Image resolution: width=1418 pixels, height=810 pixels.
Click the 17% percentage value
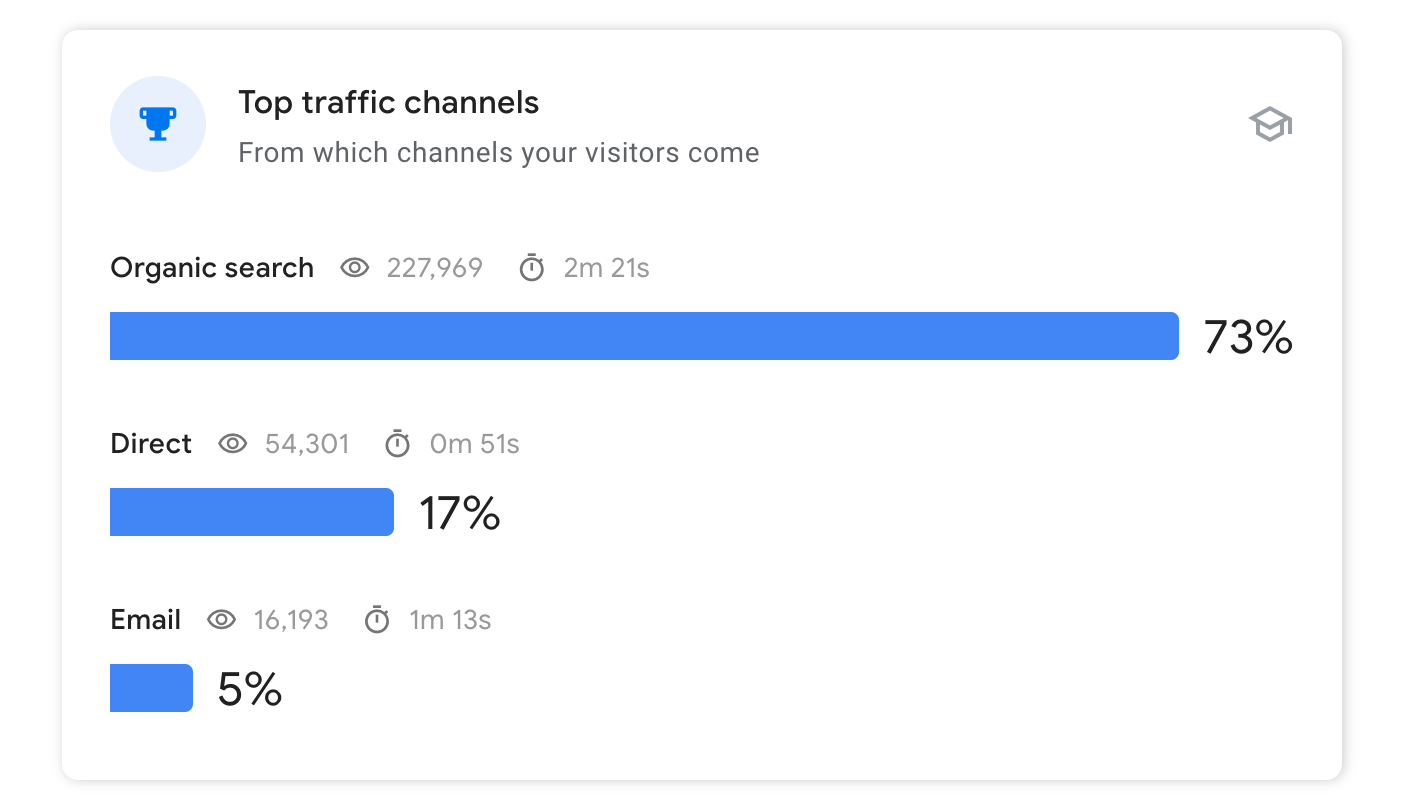click(460, 513)
